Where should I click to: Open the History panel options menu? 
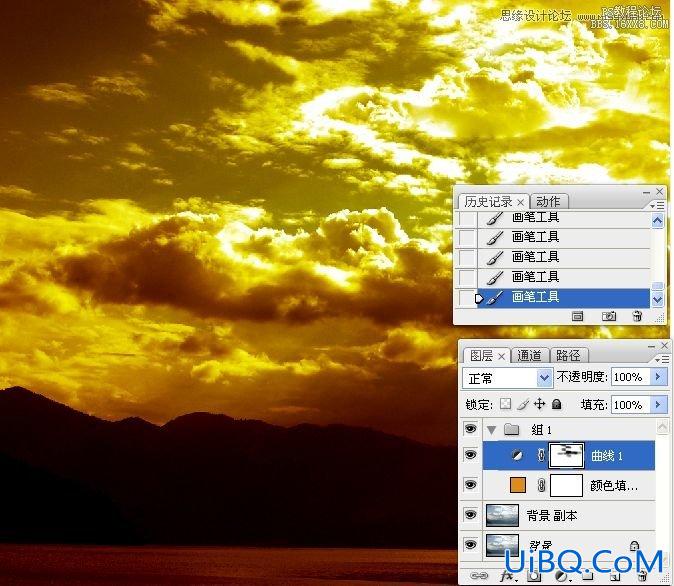pos(657,206)
